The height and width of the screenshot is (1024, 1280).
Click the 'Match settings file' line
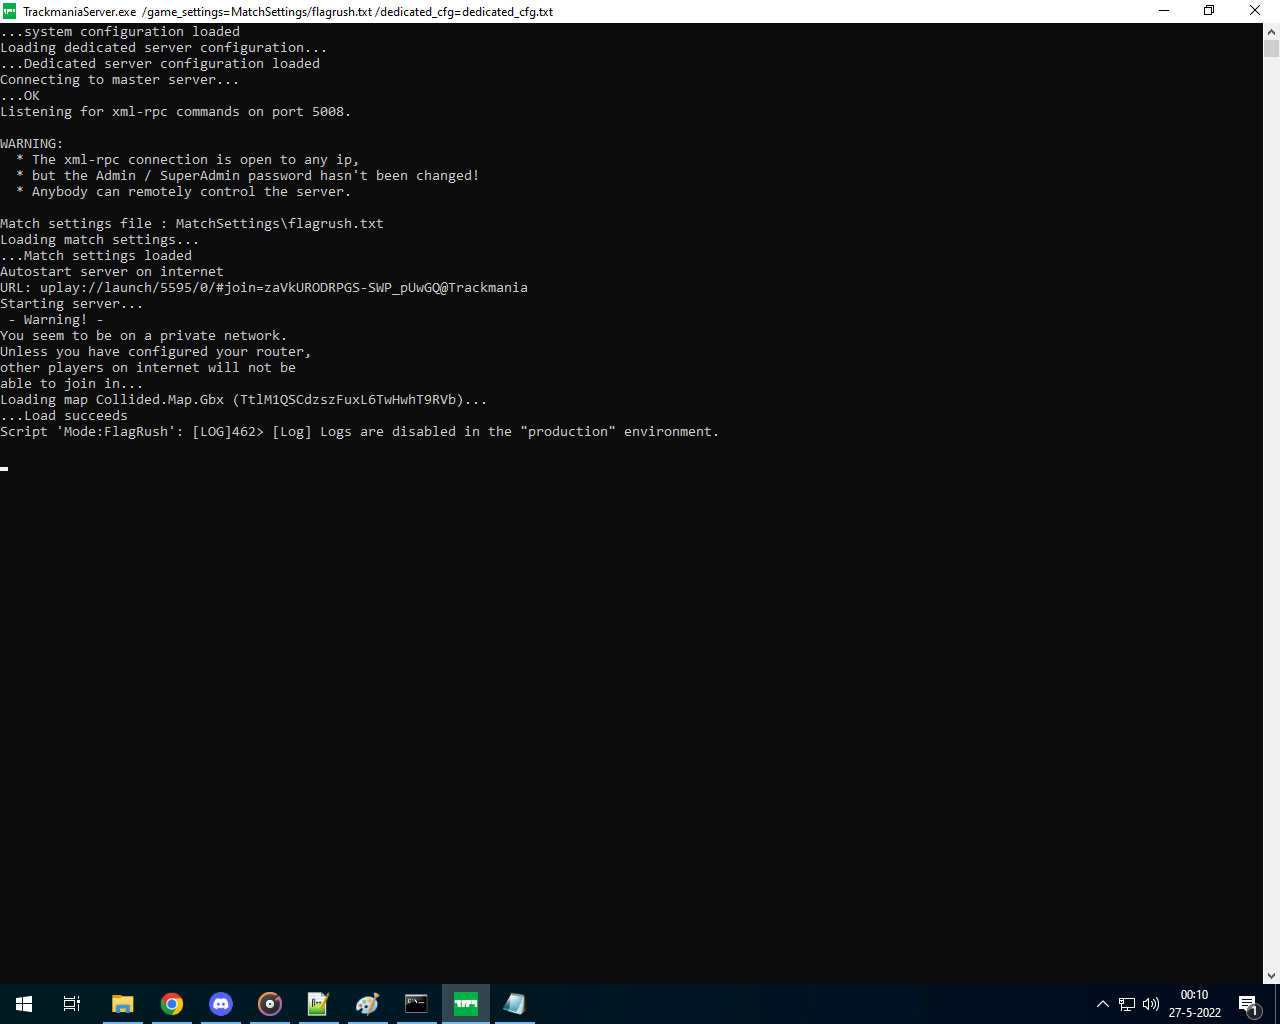192,224
